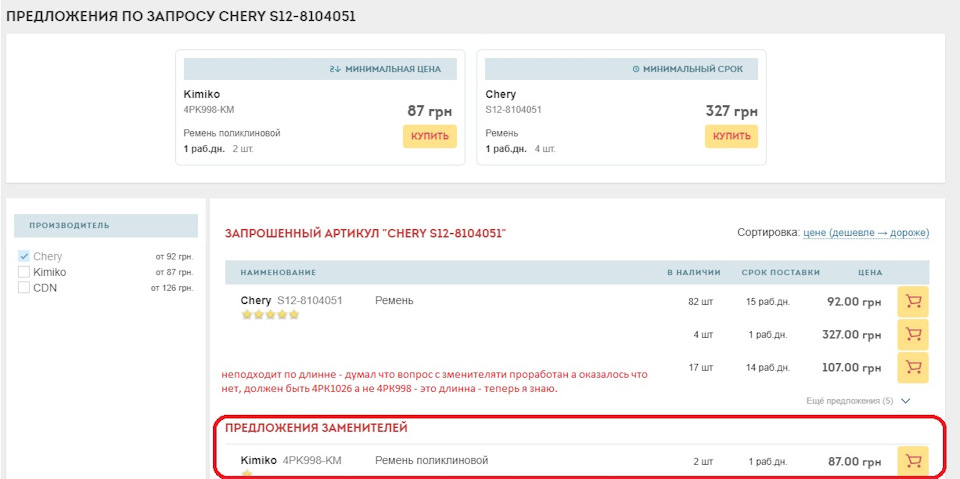Viewport: 960px width, 479px height.
Task: Click the '17 шт' availability value
Action: pos(700,368)
